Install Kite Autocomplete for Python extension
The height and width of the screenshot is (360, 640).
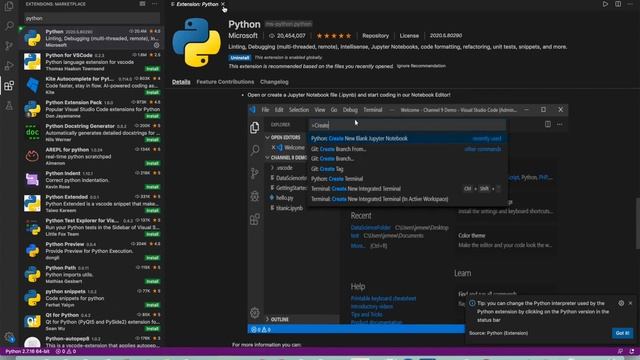[x=152, y=92]
